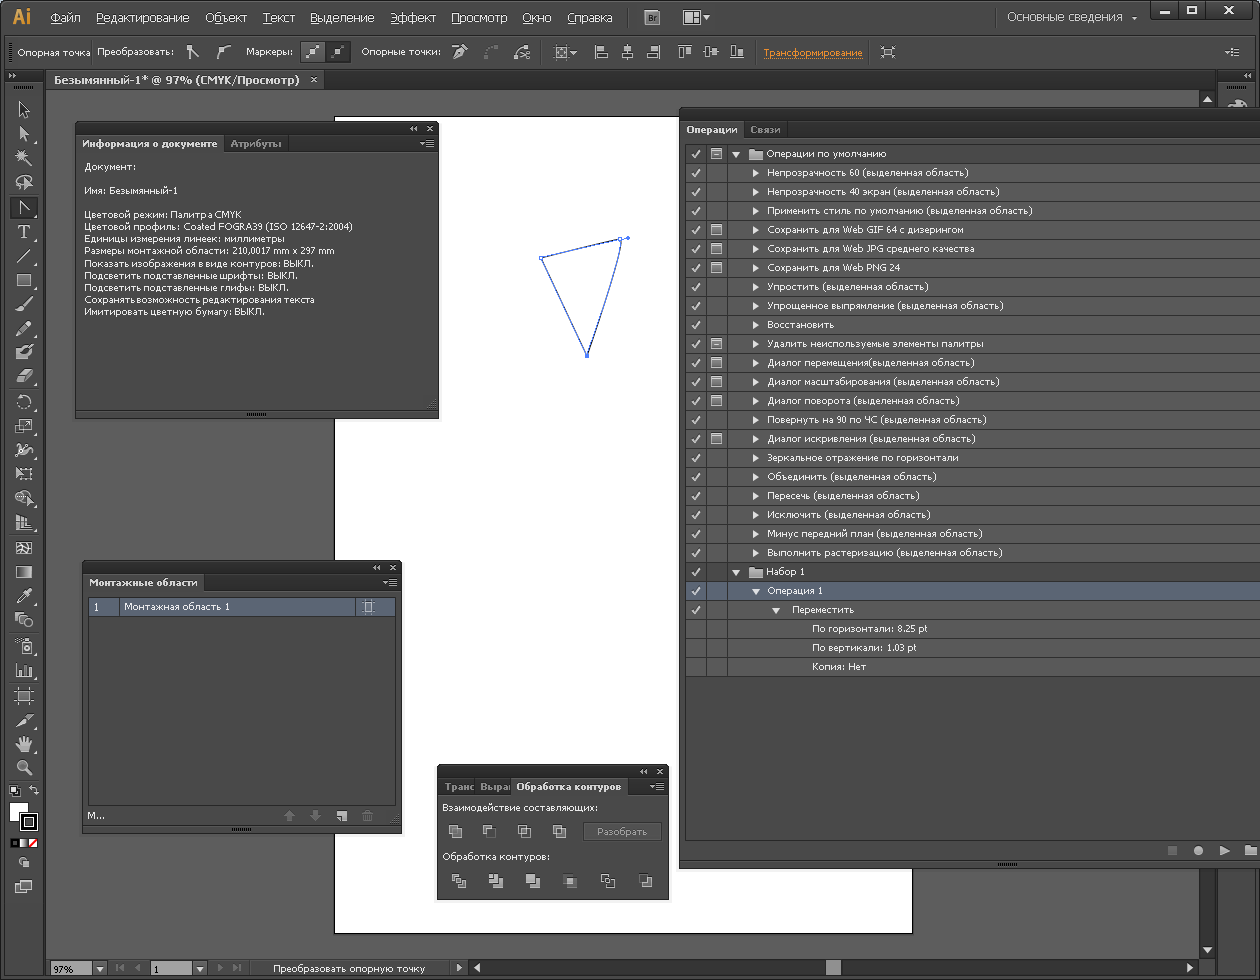
Task: Toggle checkmark for Набор 1 set
Action: [696, 572]
